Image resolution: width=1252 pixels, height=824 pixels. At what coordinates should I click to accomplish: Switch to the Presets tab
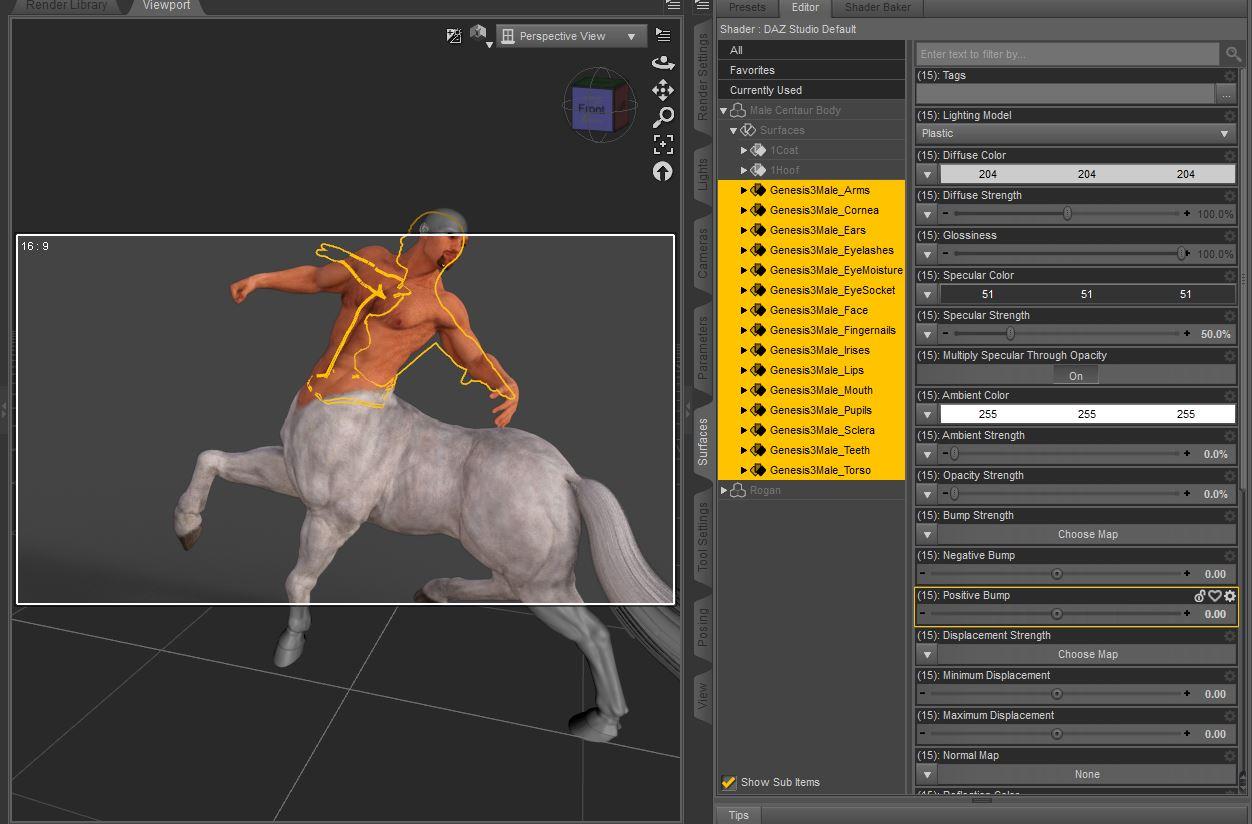(747, 7)
